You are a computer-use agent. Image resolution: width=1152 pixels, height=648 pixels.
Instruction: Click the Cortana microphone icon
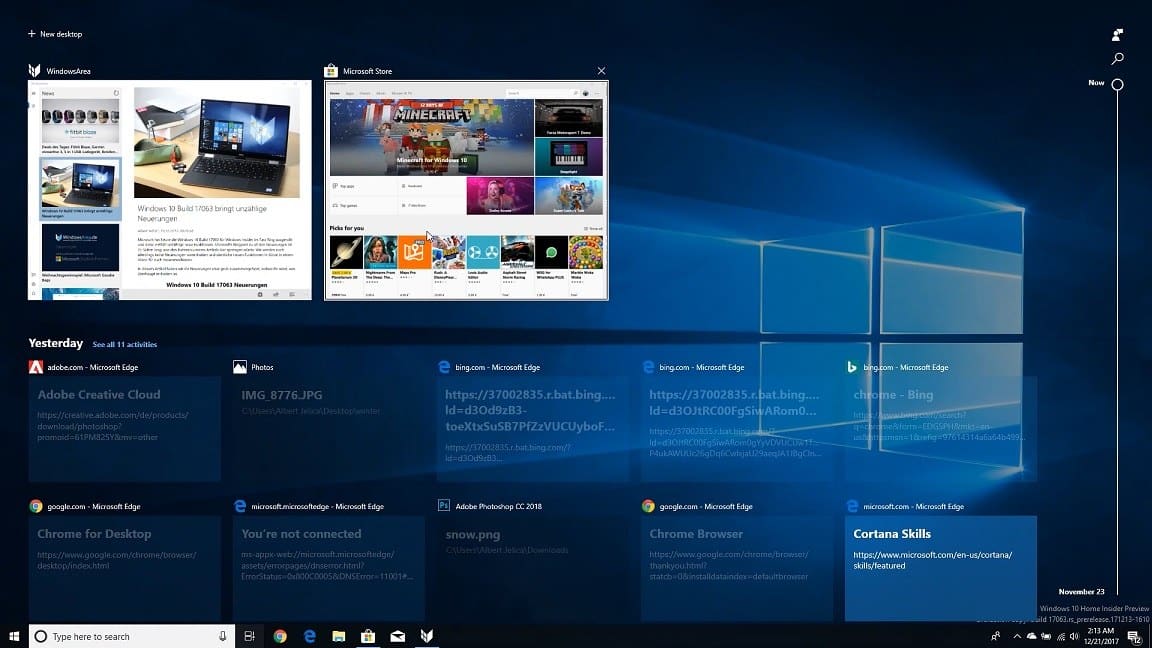[x=222, y=636]
